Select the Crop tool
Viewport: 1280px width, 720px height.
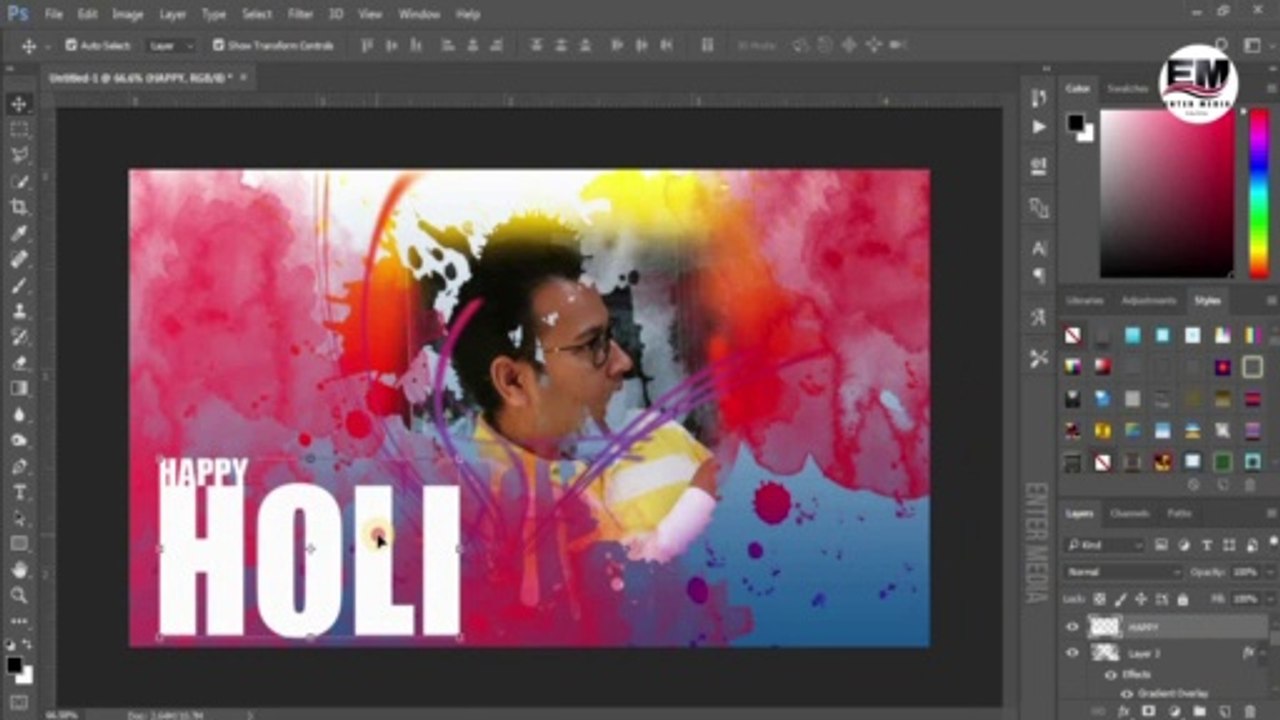tap(19, 207)
